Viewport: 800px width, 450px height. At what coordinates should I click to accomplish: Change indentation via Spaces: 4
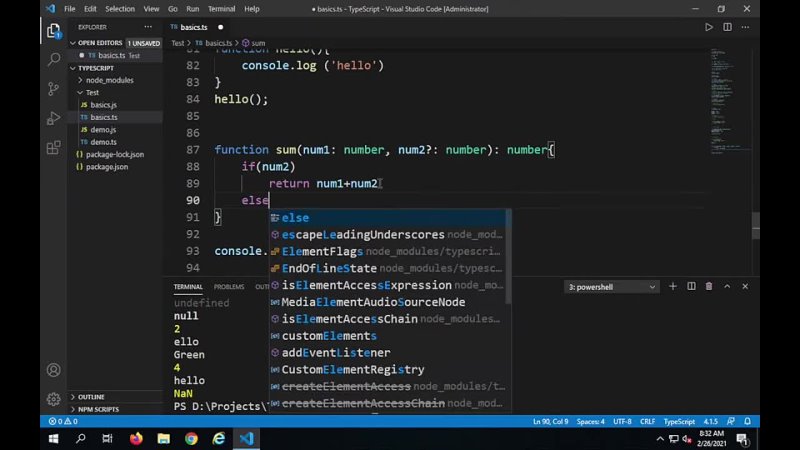click(590, 421)
